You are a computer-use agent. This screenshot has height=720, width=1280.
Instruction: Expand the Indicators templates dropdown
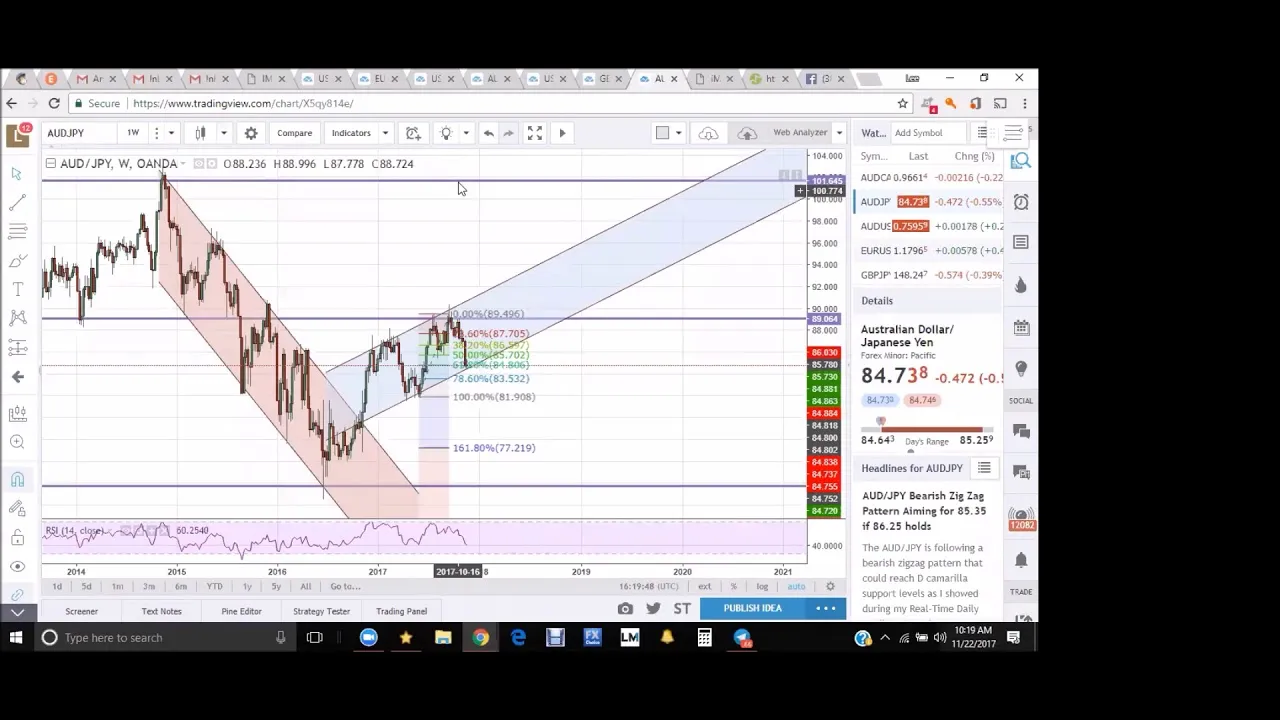[x=385, y=133]
